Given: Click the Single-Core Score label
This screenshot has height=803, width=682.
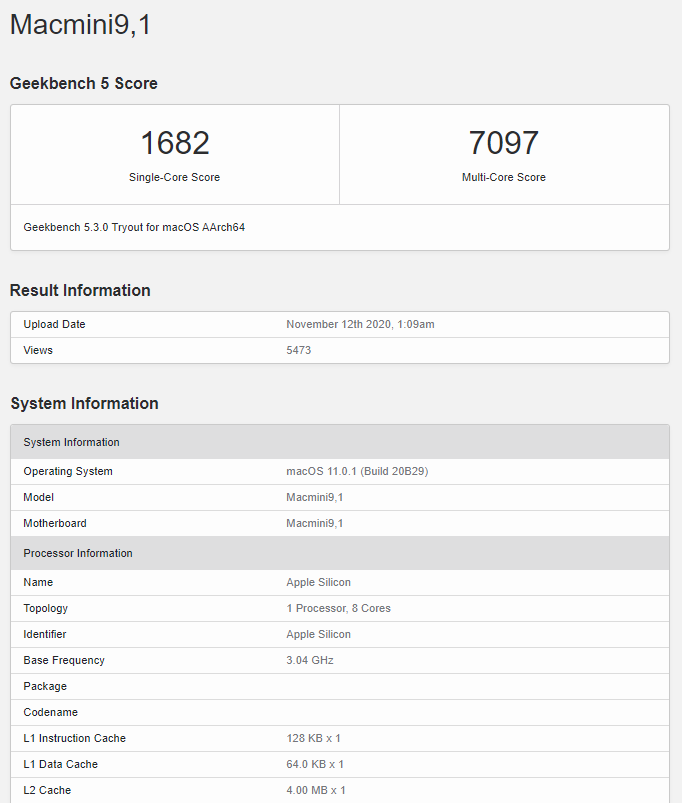Looking at the screenshot, I should tap(175, 177).
